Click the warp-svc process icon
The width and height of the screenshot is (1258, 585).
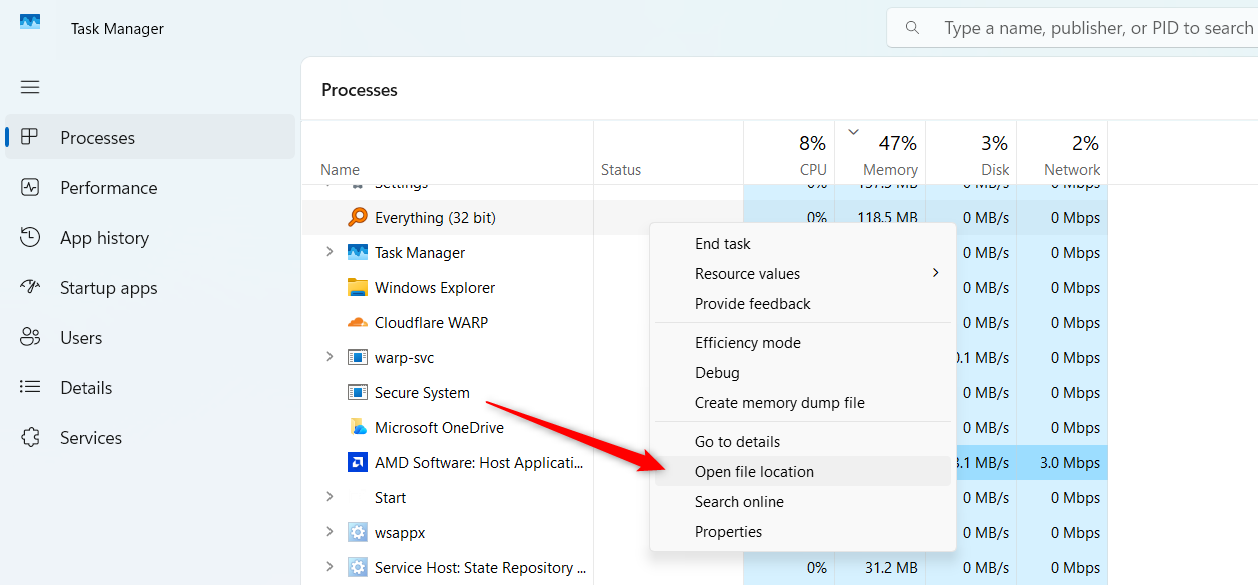click(x=358, y=357)
